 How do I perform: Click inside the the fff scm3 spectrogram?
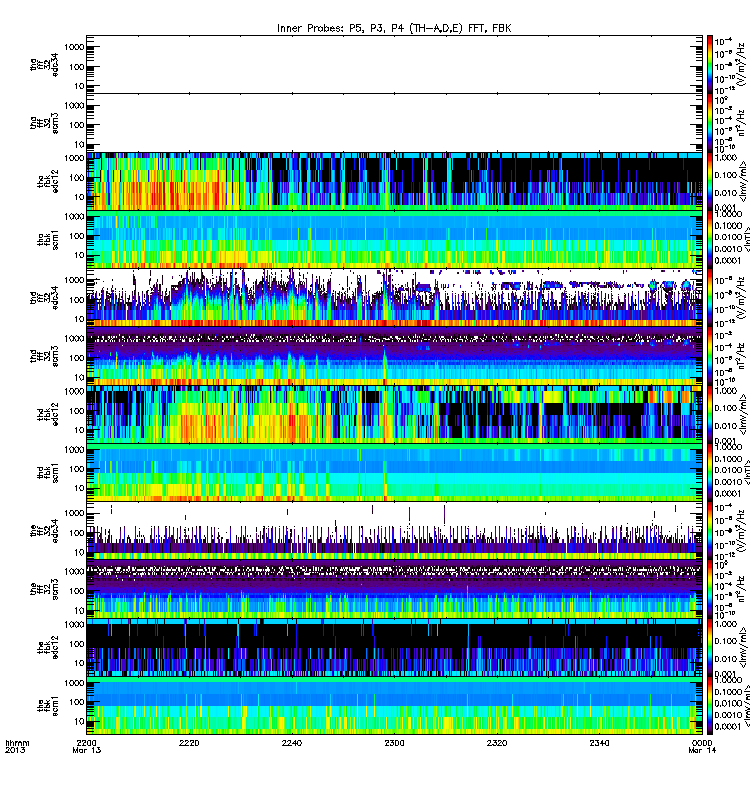(394, 589)
